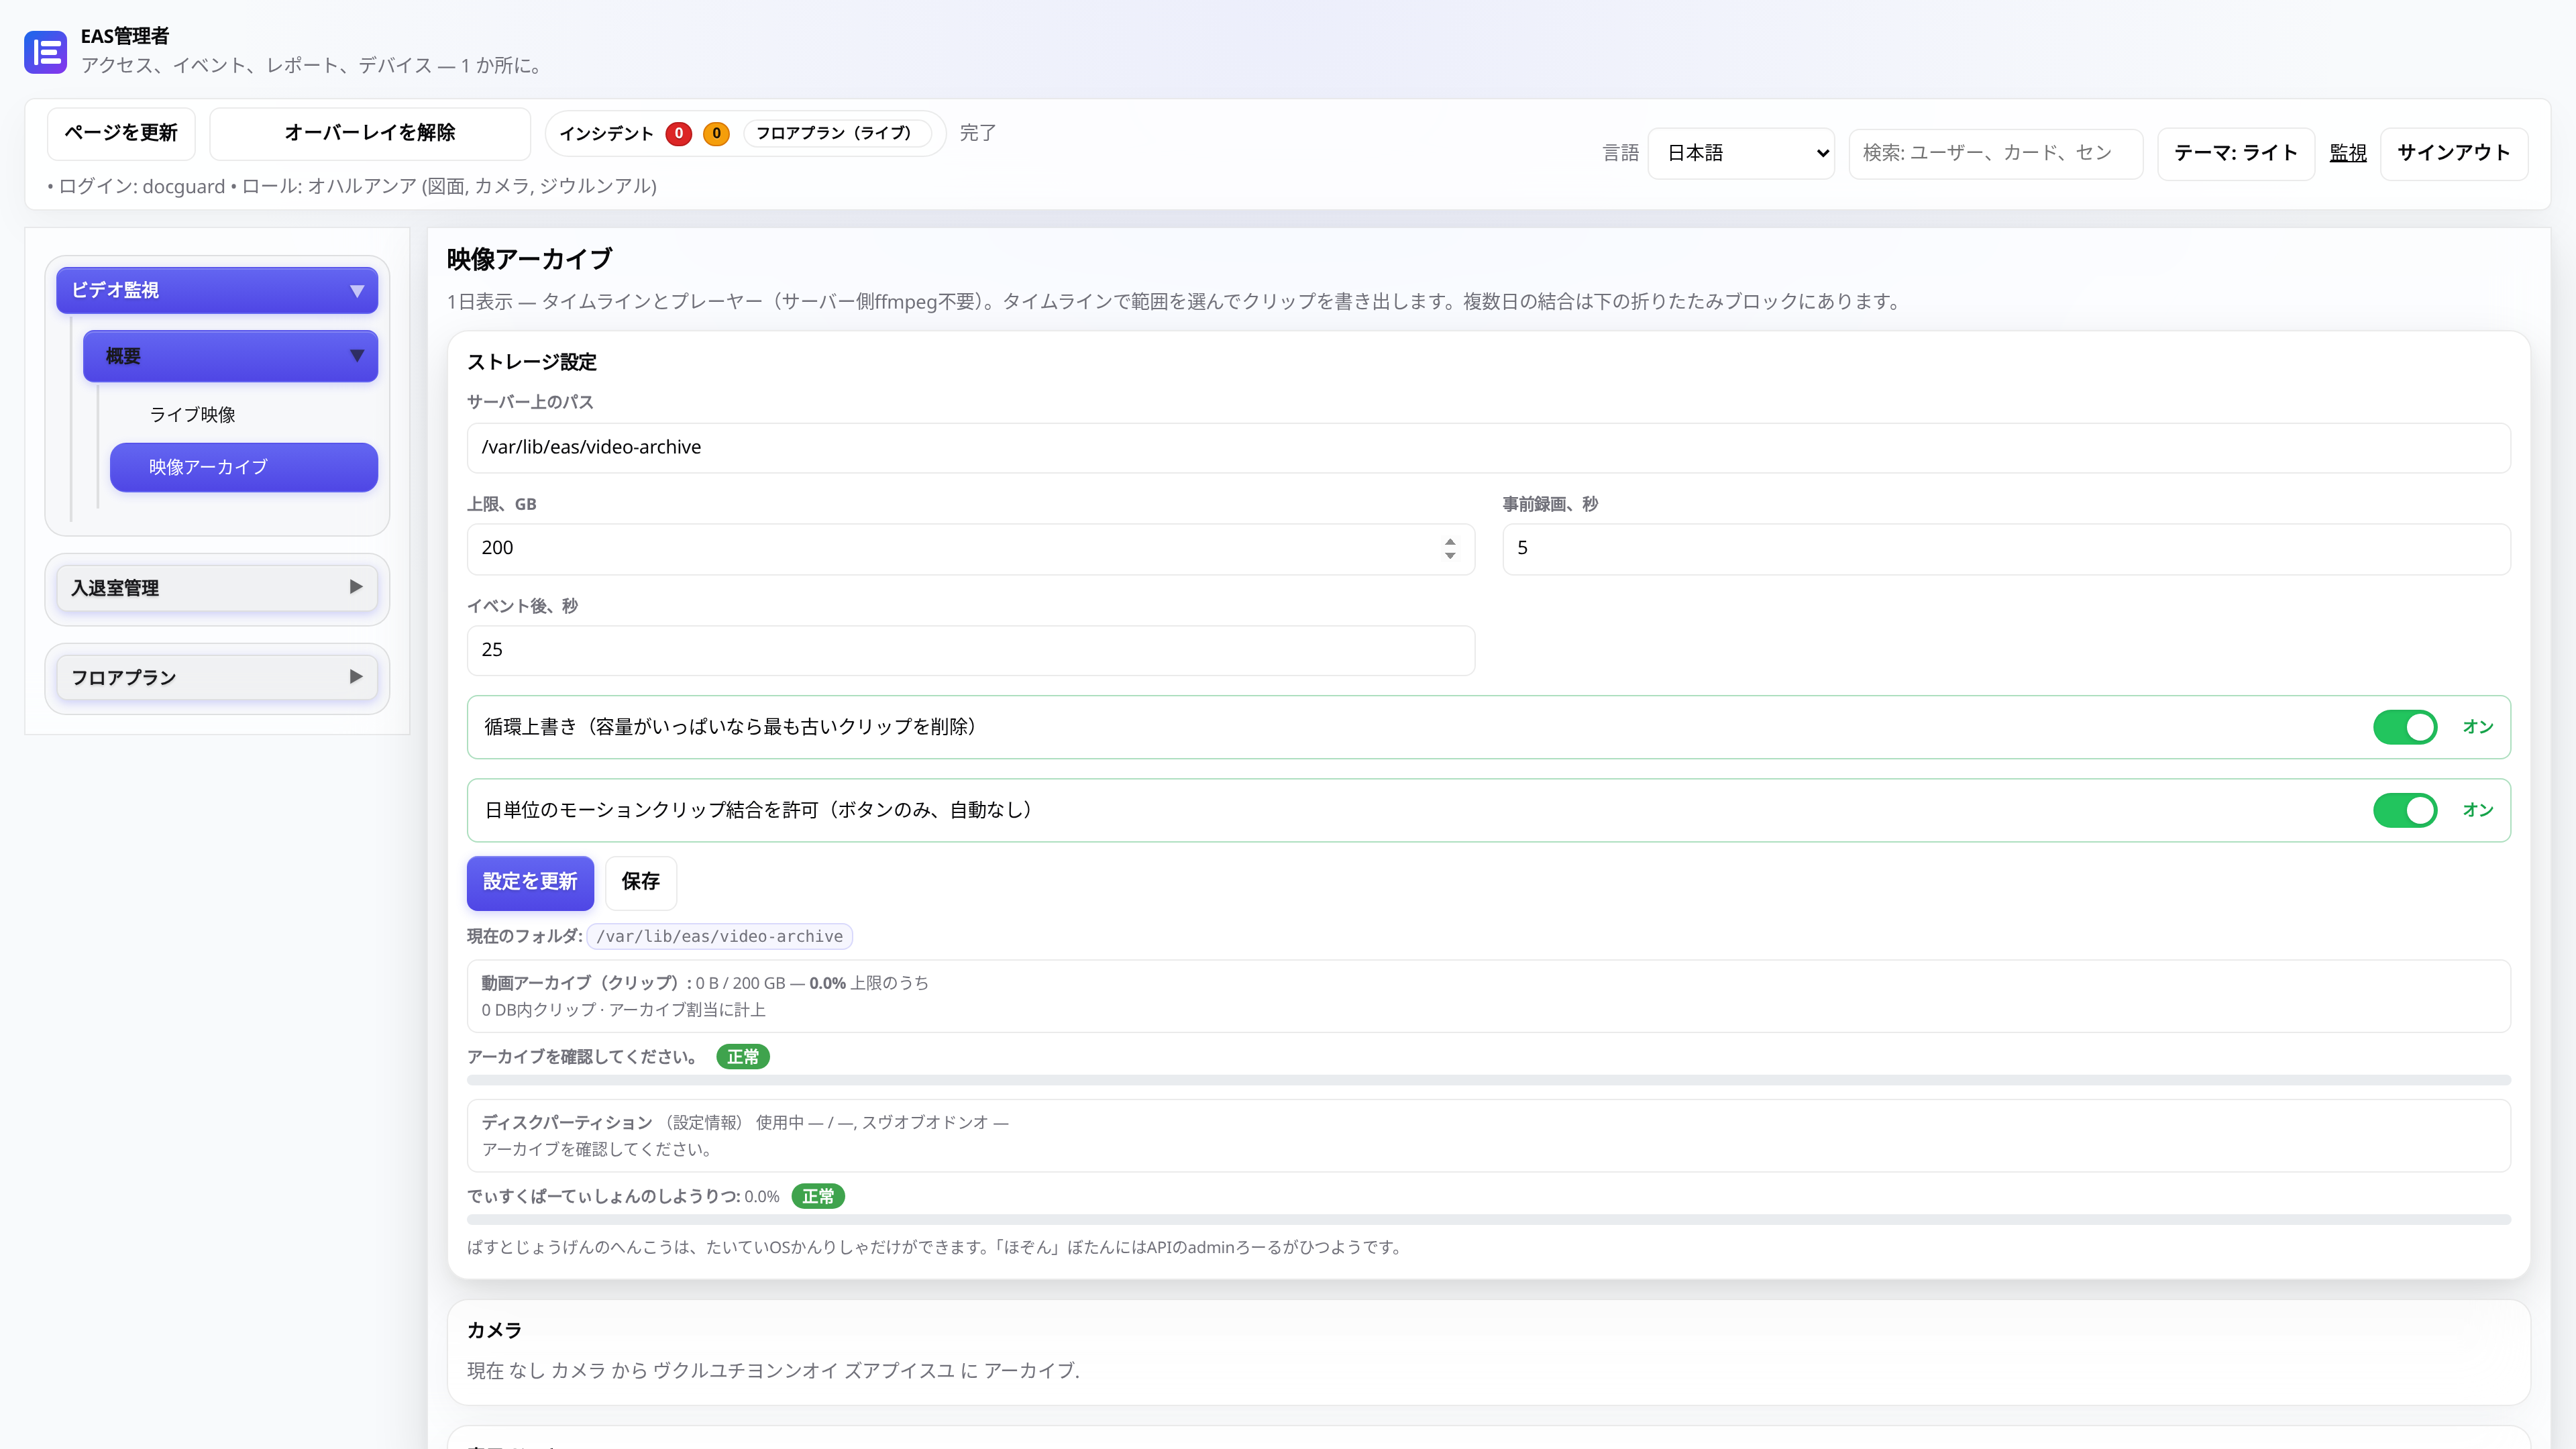Click the orange incident counter badge
This screenshot has width=2576, height=1449.
coord(716,133)
